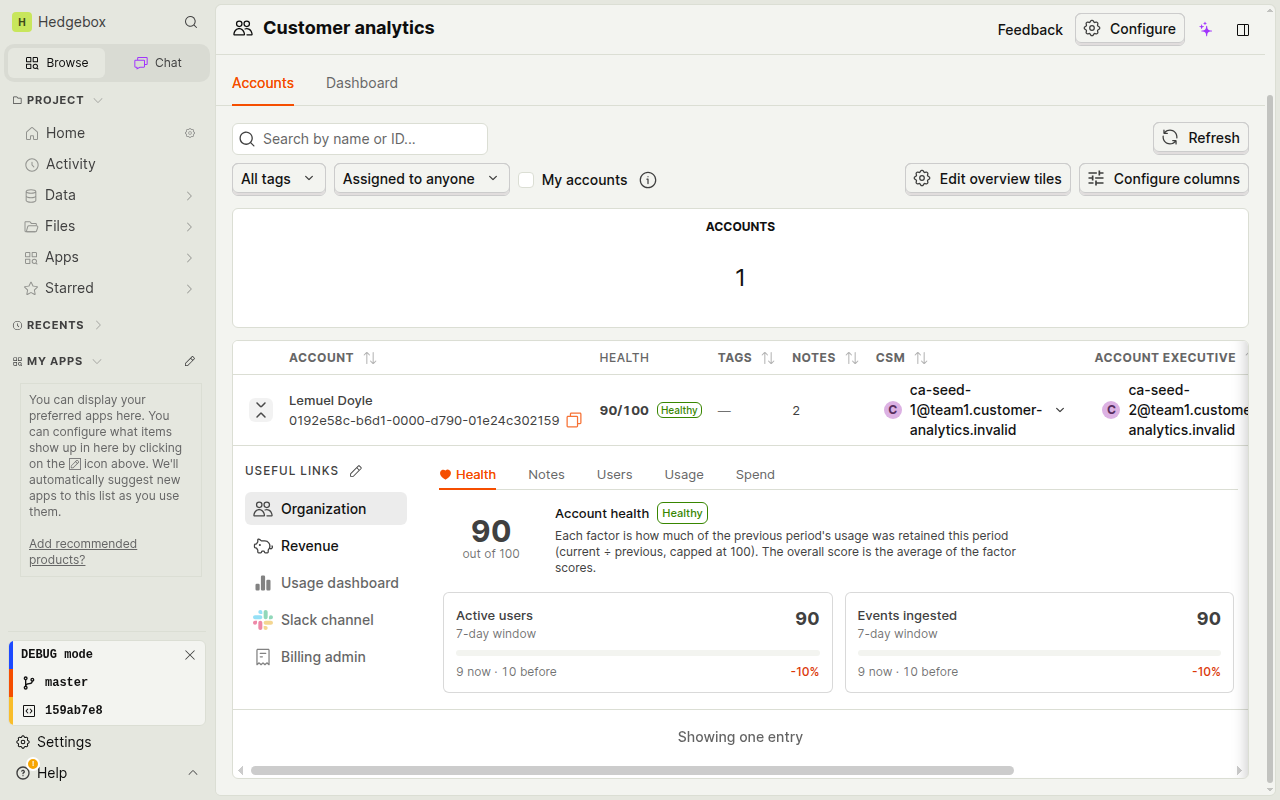Select the Usage detail tab
This screenshot has height=800, width=1280.
pyautogui.click(x=684, y=474)
